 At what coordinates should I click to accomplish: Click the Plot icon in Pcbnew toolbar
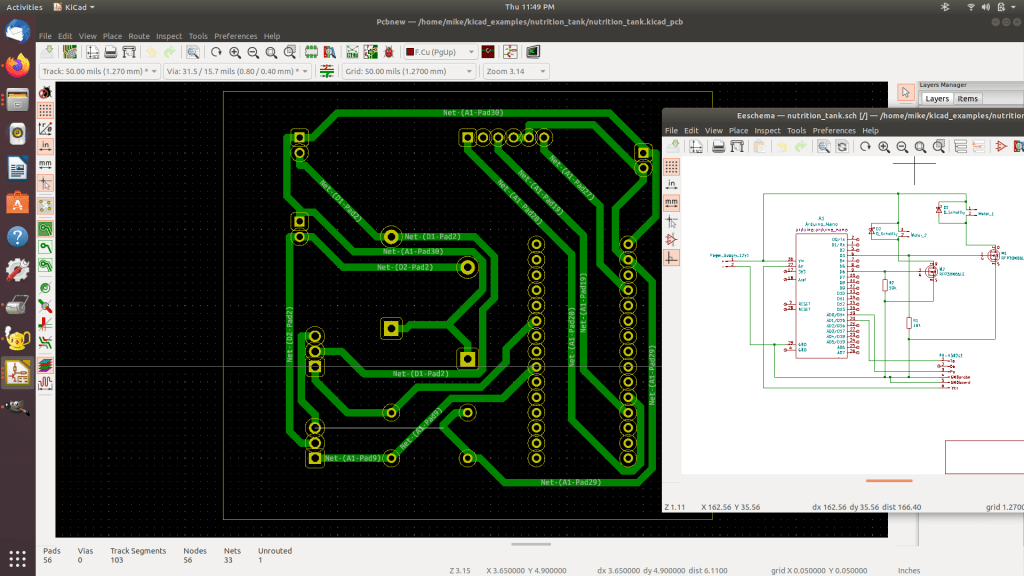(x=129, y=51)
